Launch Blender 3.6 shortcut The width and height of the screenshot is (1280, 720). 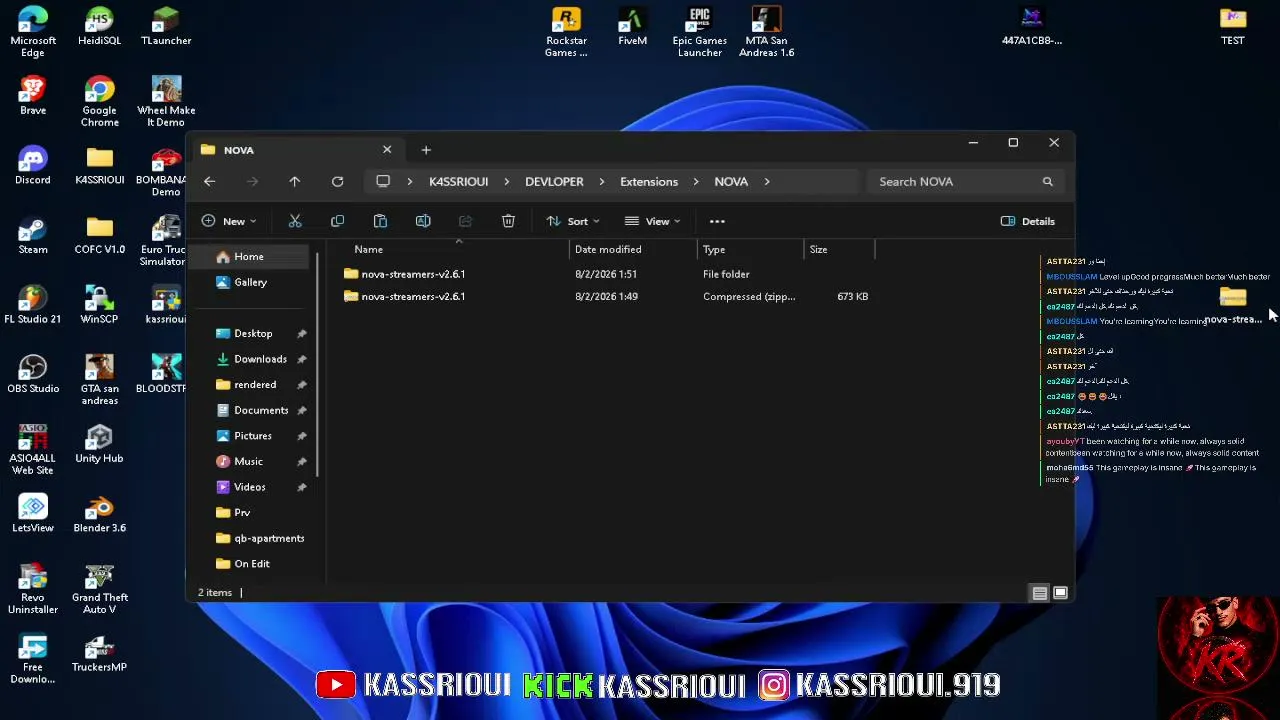(99, 515)
